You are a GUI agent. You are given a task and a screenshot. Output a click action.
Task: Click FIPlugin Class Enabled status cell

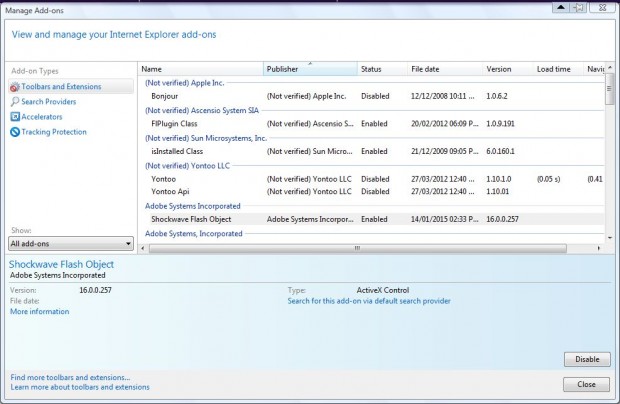click(x=374, y=124)
